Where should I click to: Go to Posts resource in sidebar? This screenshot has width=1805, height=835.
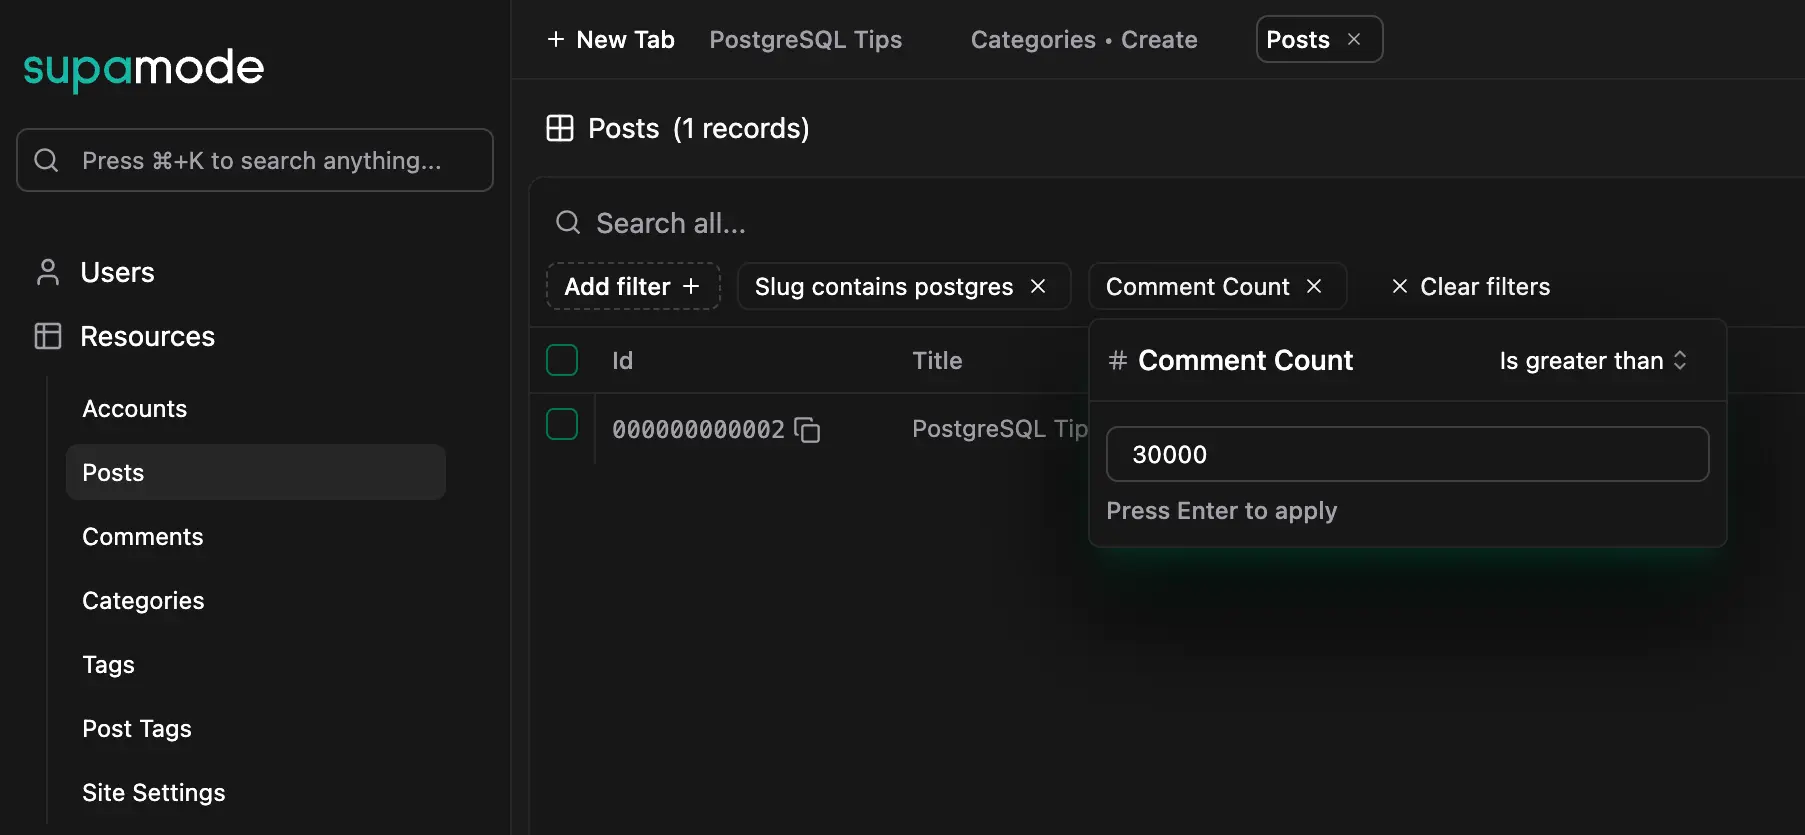(x=256, y=472)
